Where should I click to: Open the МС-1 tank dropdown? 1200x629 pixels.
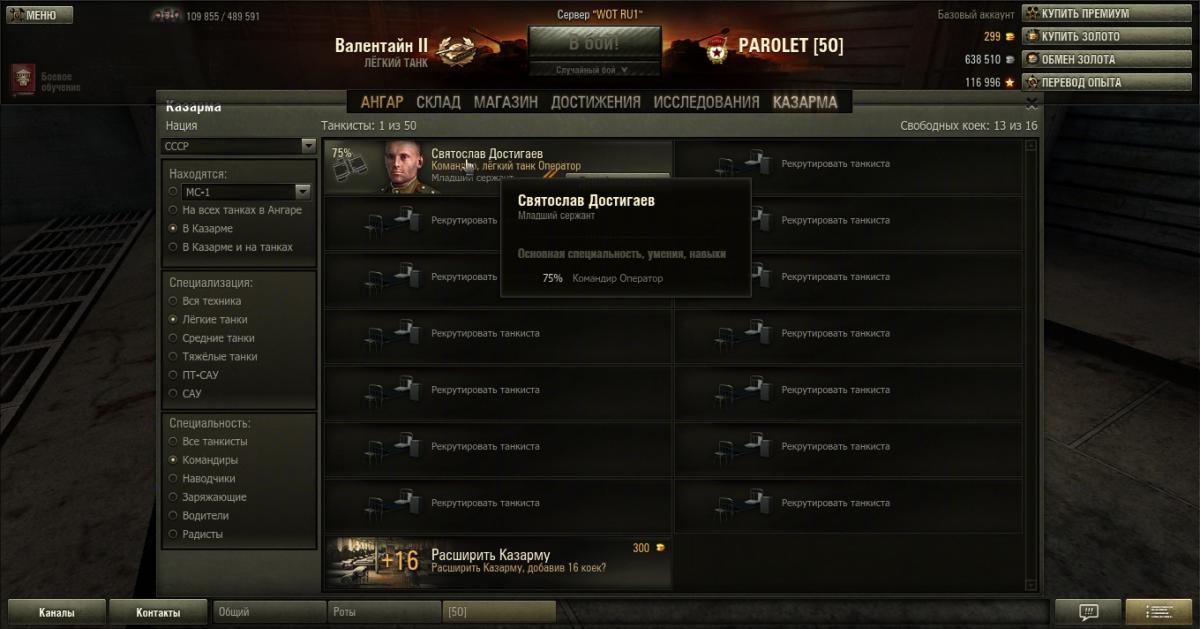(x=247, y=191)
